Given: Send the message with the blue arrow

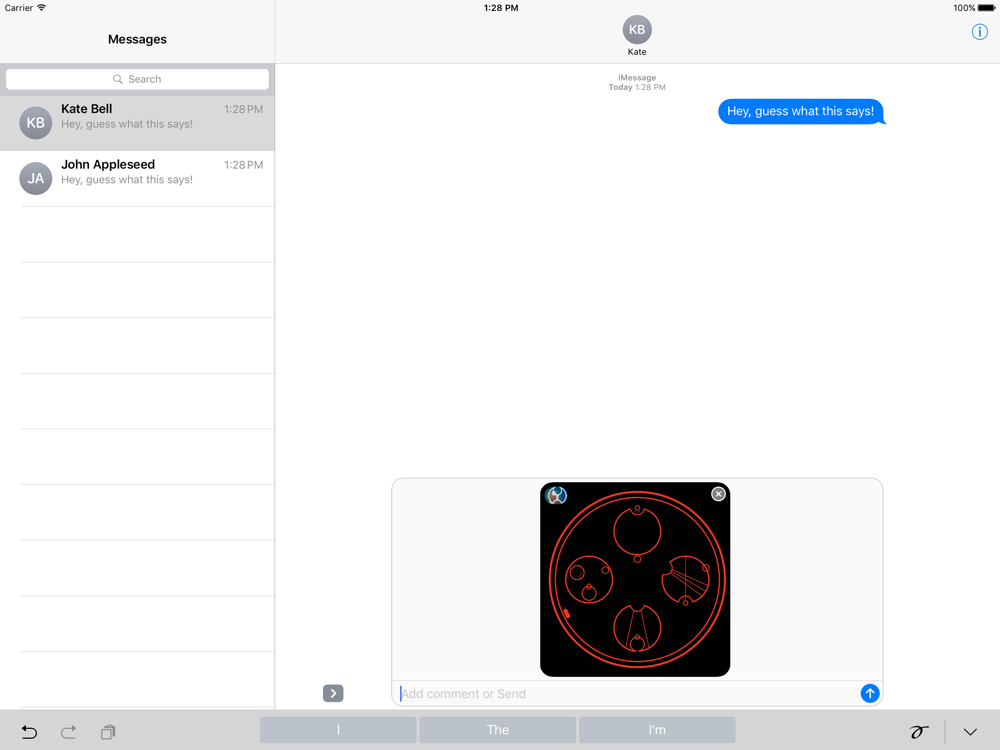Looking at the screenshot, I should click(x=869, y=693).
